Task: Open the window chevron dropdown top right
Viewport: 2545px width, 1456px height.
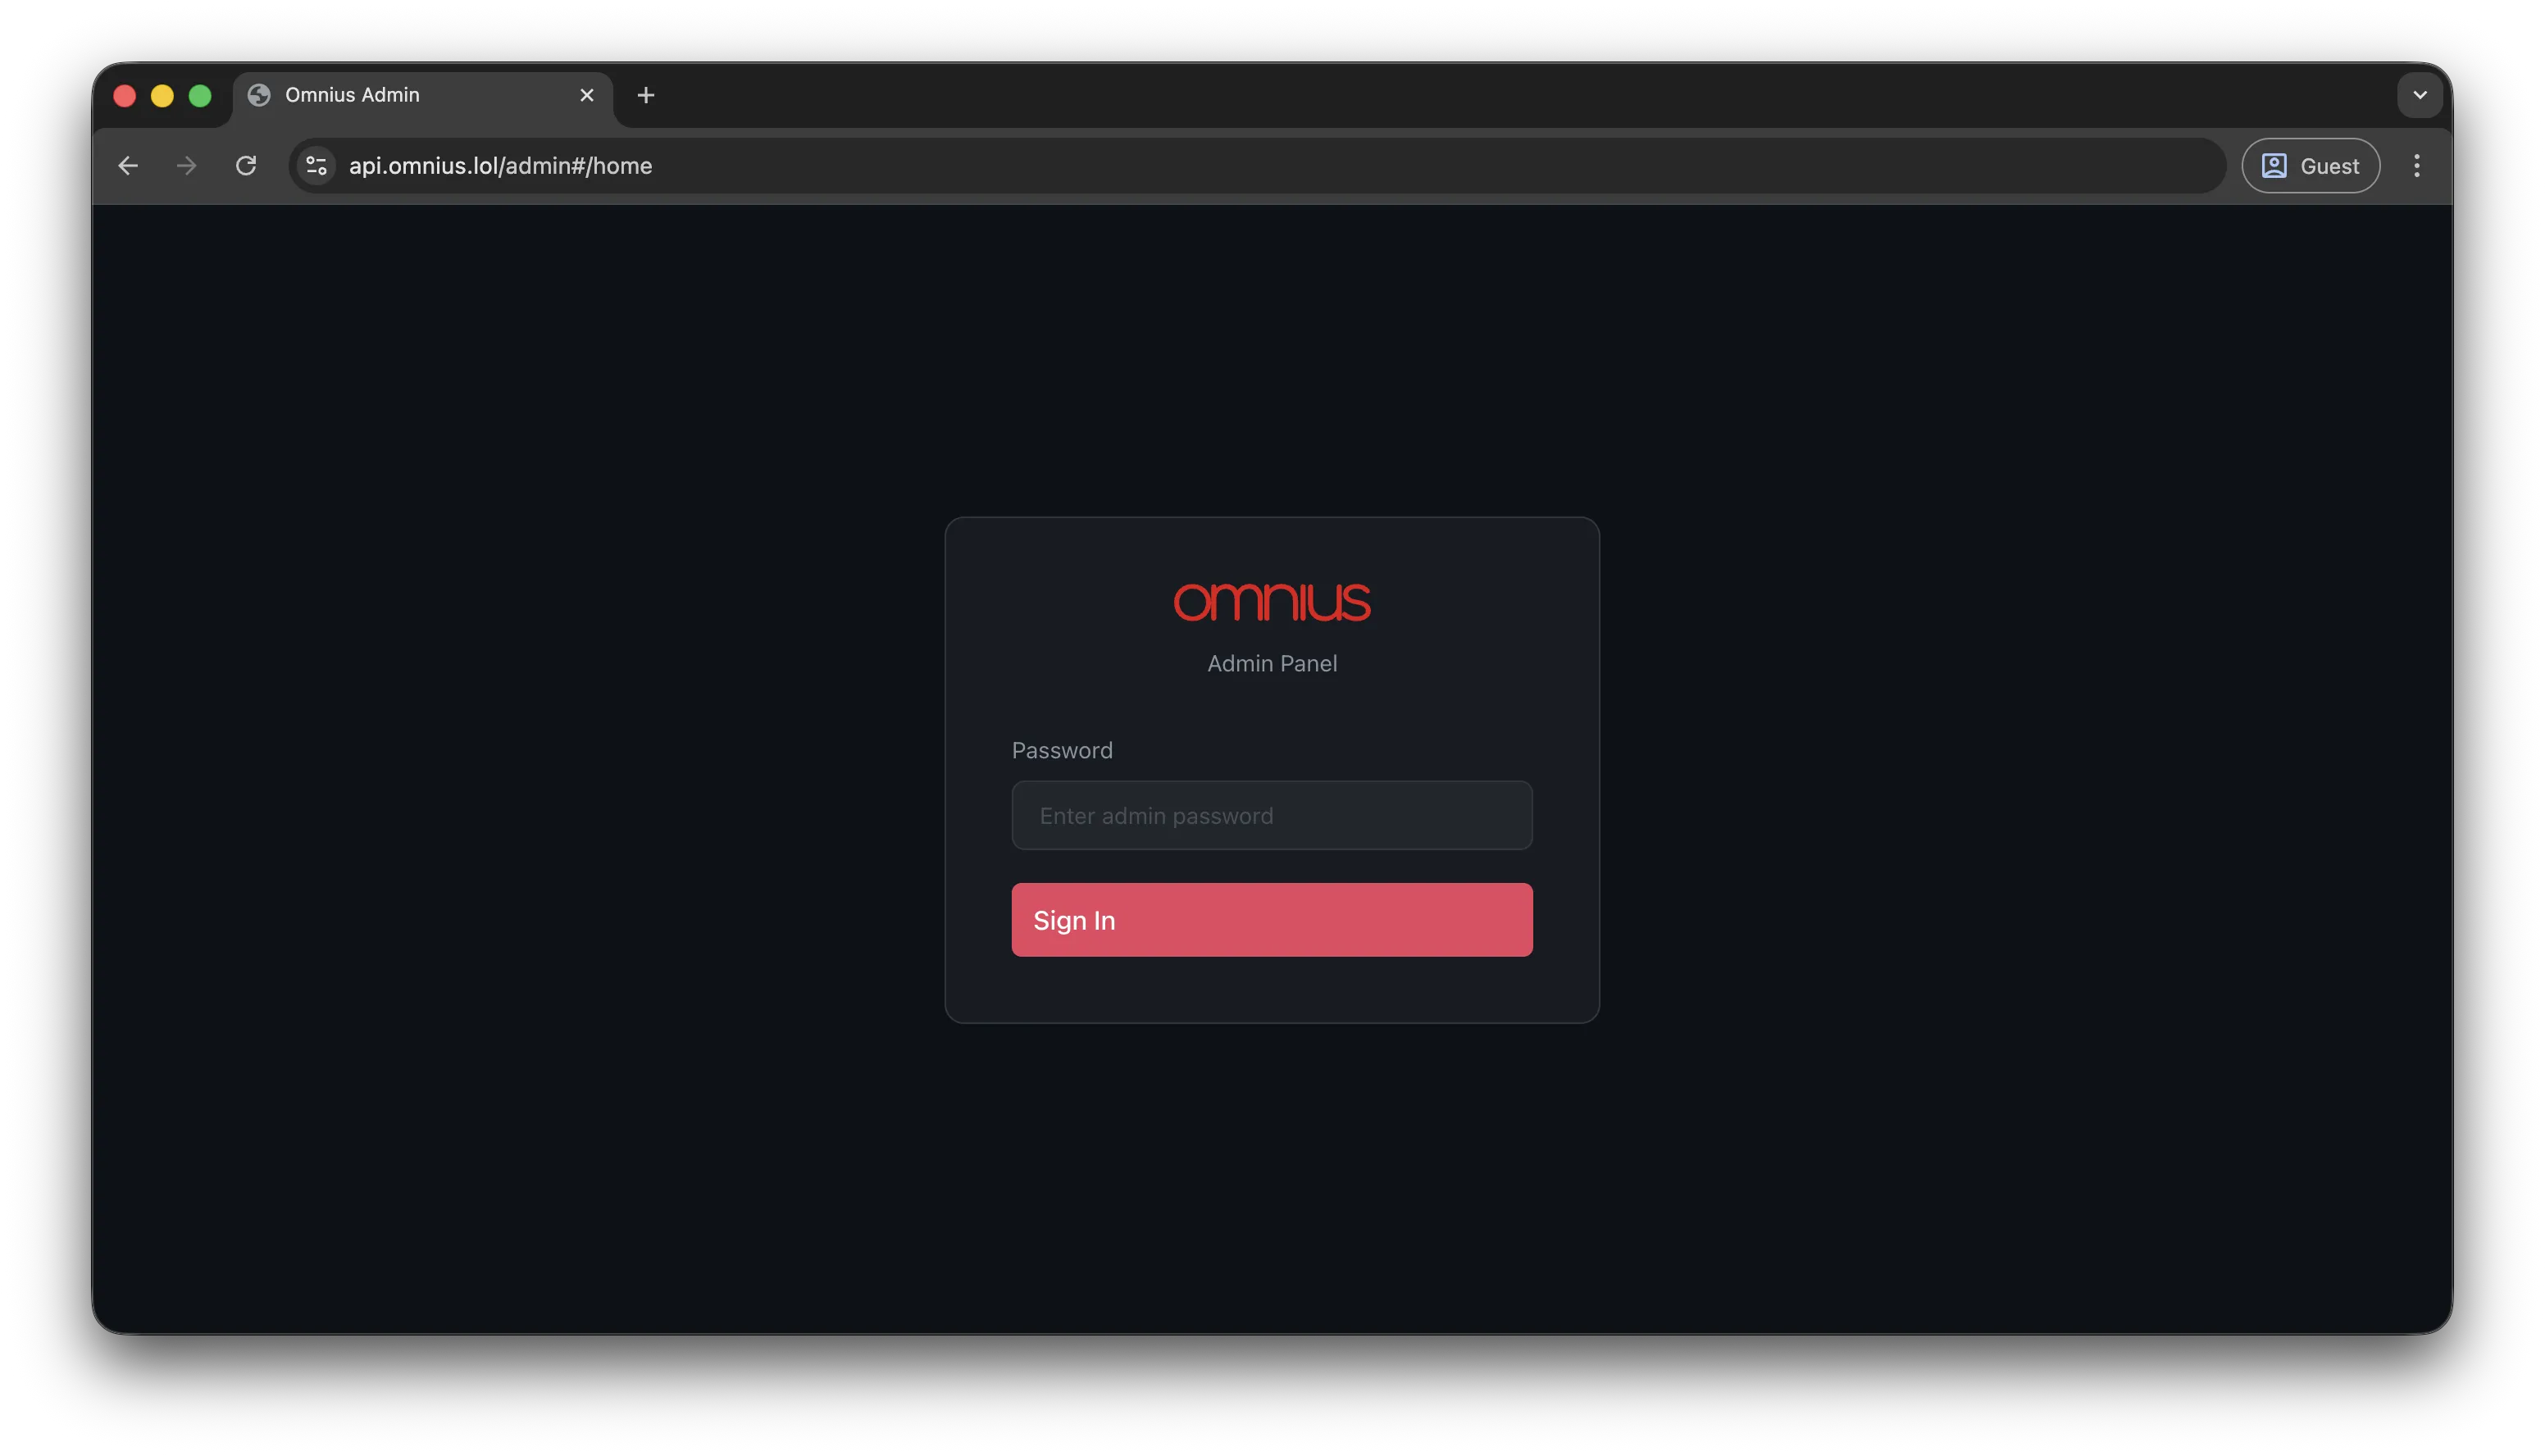Action: 2420,95
